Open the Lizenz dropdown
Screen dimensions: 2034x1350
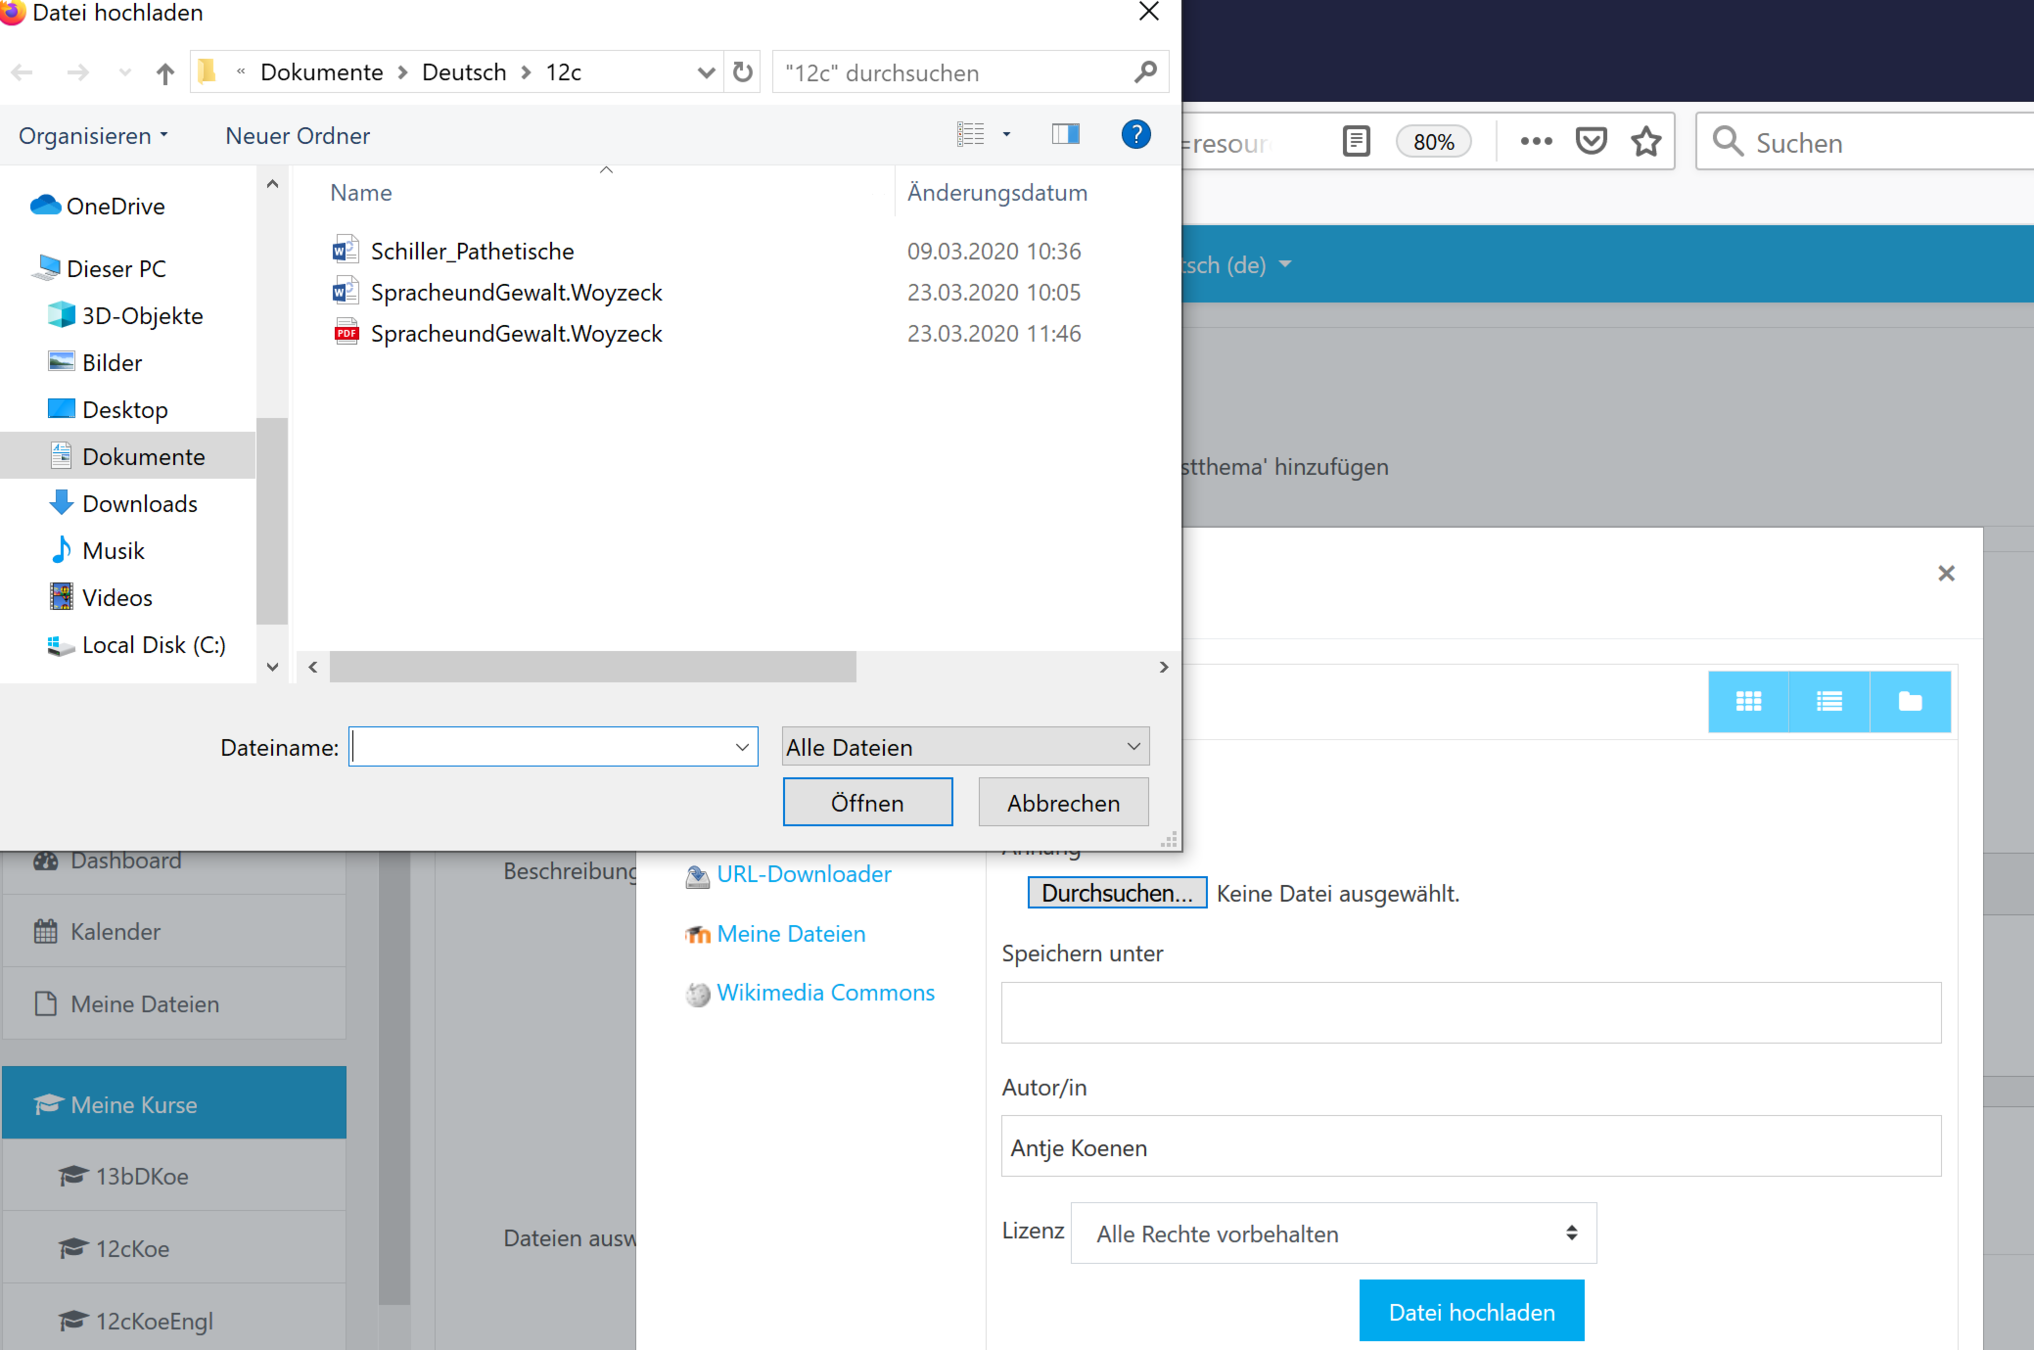coord(1333,1233)
